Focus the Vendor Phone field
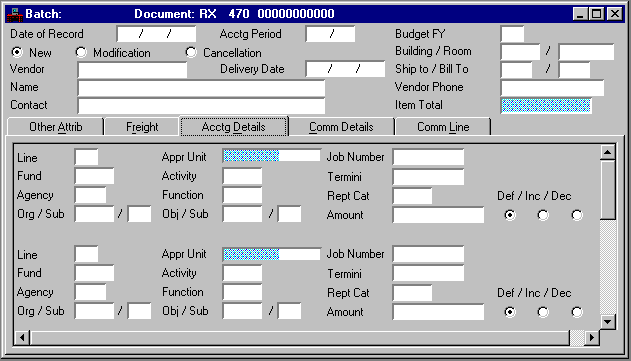The width and height of the screenshot is (631, 361). click(552, 88)
